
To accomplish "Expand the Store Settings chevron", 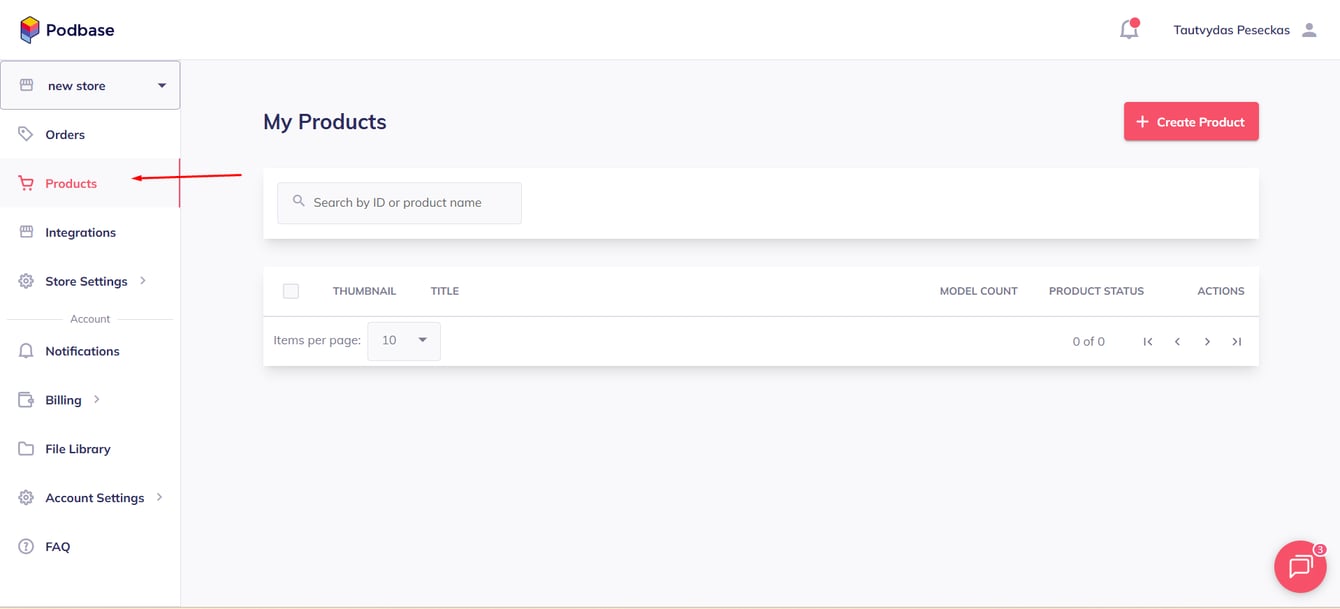I will pos(143,281).
